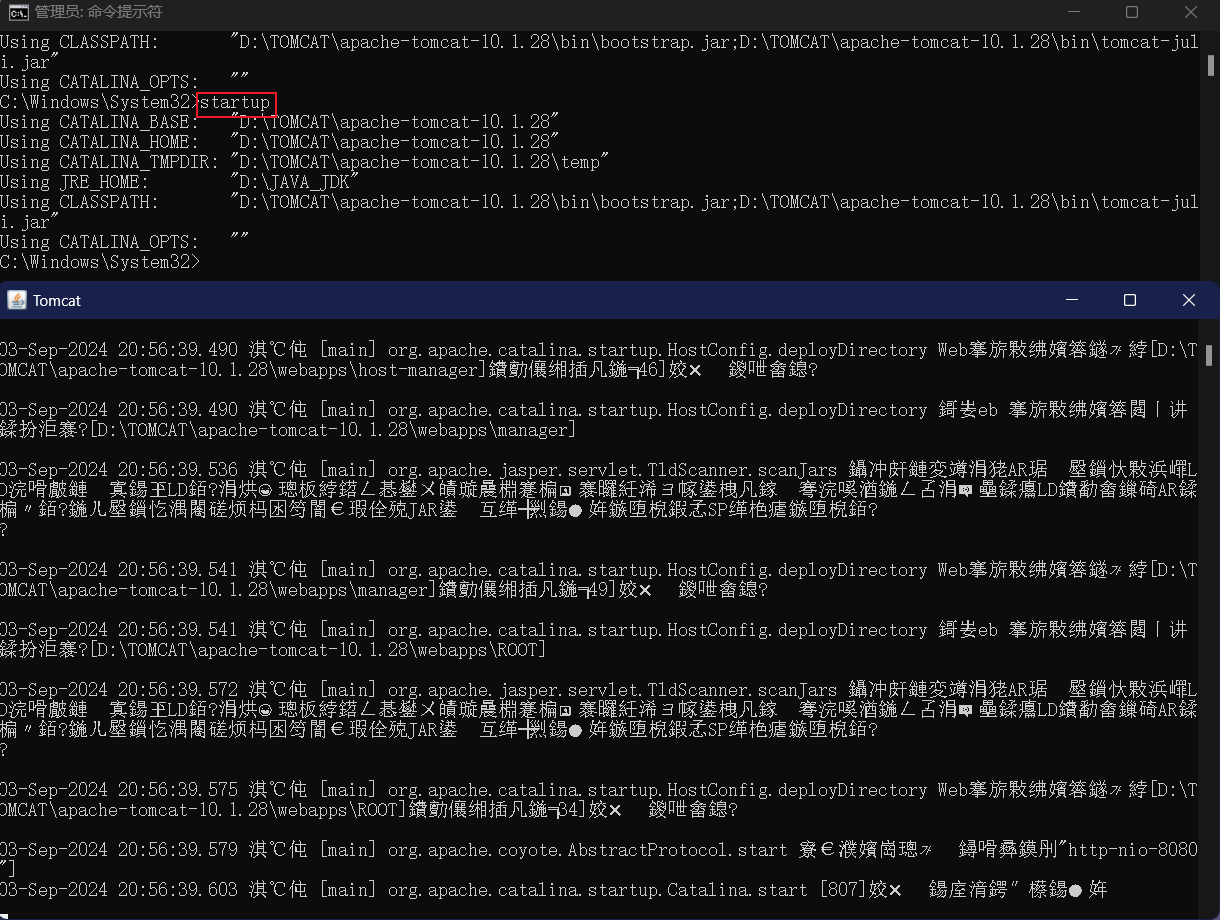
Task: Click the Tomcat window title text
Action: tap(57, 300)
